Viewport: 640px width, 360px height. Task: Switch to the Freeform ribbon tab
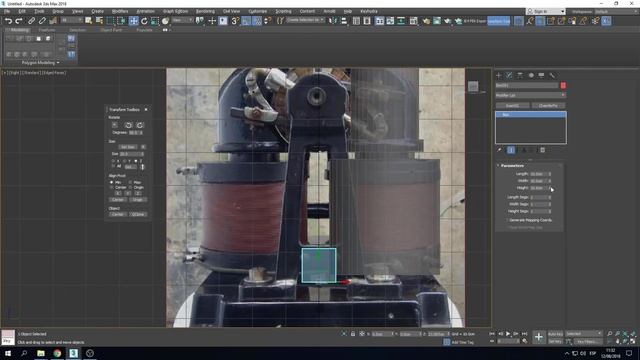pyautogui.click(x=47, y=30)
